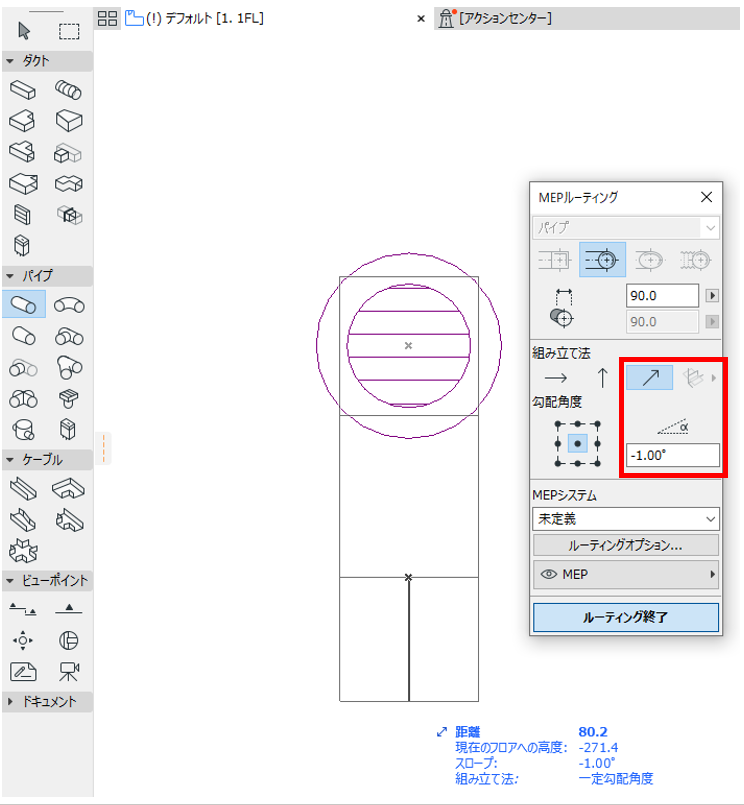The height and width of the screenshot is (805, 744).
Task: Select the Elevation viewpoint tool
Action: (x=68, y=609)
